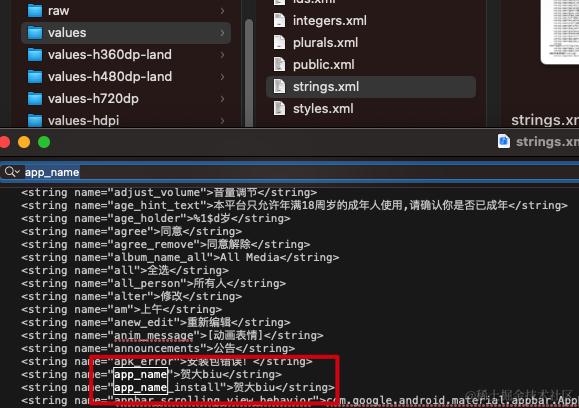The height and width of the screenshot is (408, 579).
Task: Click the highlighted app_name match in app_name_install line
Action: (140, 387)
